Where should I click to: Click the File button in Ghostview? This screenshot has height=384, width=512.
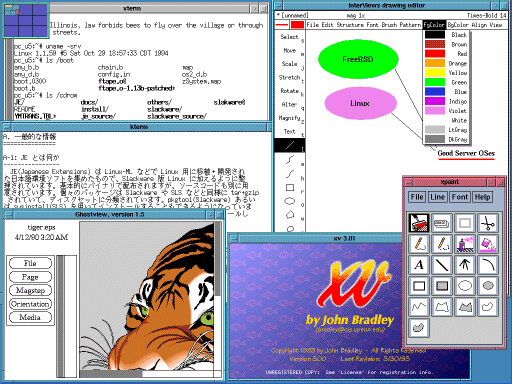click(x=30, y=263)
